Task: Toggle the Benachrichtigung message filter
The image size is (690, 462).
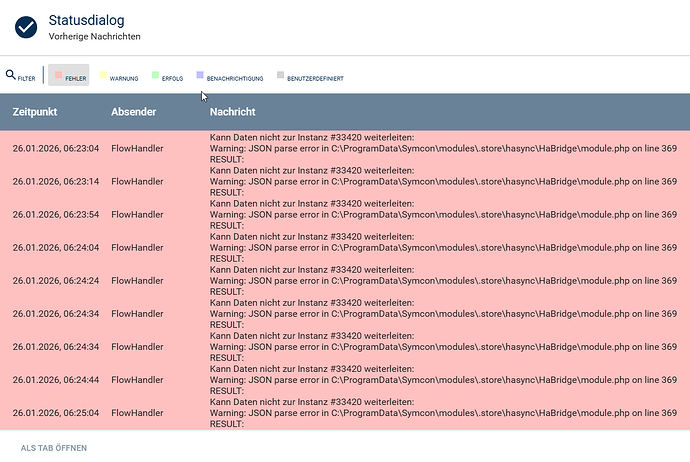Action: click(230, 75)
